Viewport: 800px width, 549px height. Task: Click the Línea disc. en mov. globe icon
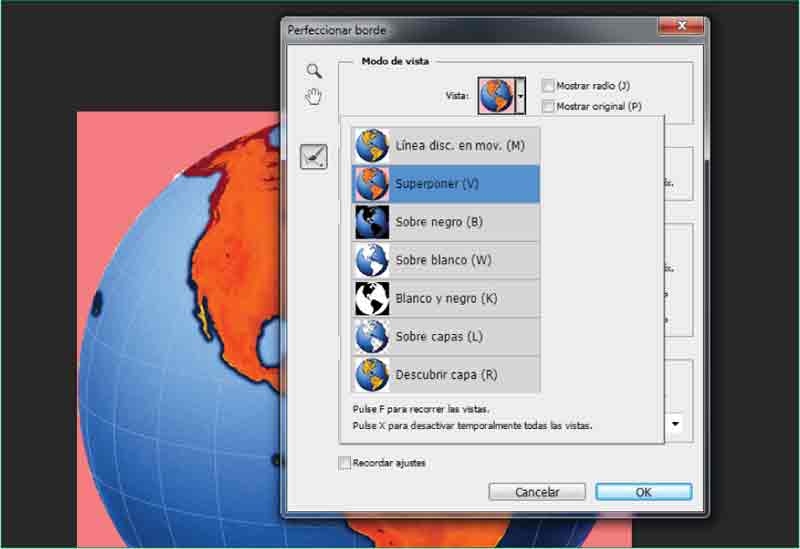pos(372,145)
